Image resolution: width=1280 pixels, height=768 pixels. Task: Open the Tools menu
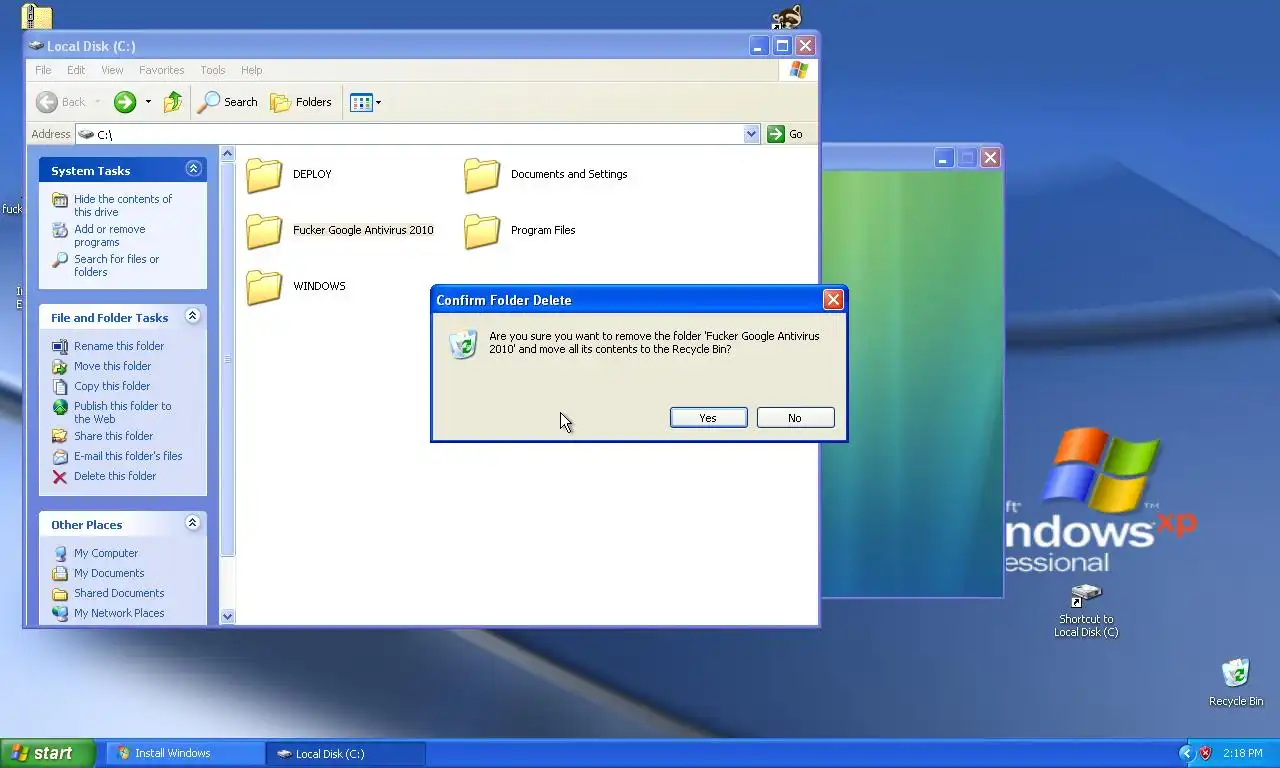(213, 70)
